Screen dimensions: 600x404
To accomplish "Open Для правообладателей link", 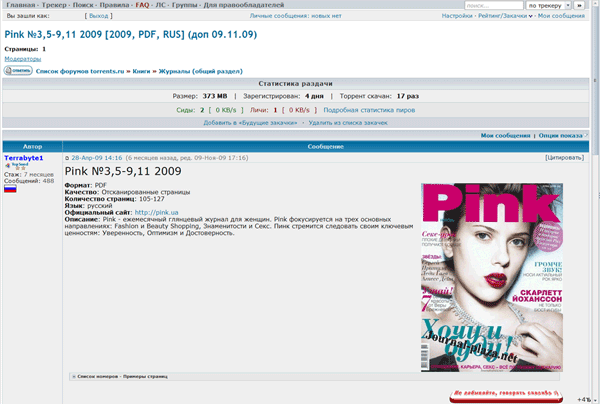I will coord(243,5).
